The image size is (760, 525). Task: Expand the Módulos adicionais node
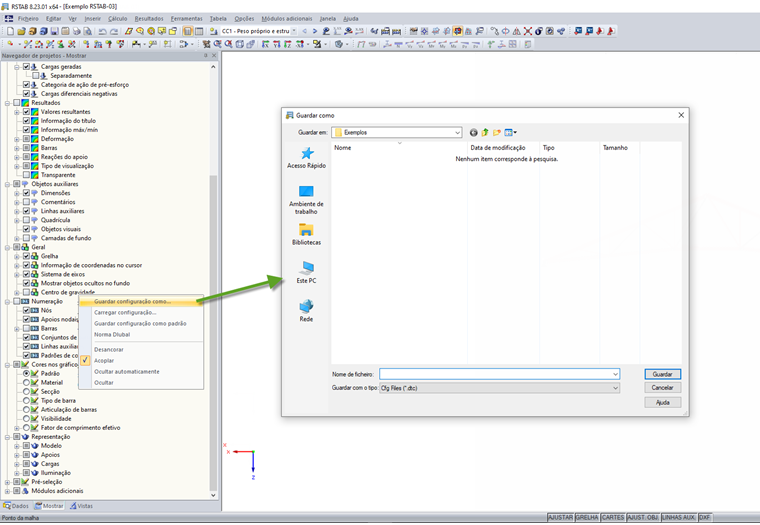[x=8, y=491]
